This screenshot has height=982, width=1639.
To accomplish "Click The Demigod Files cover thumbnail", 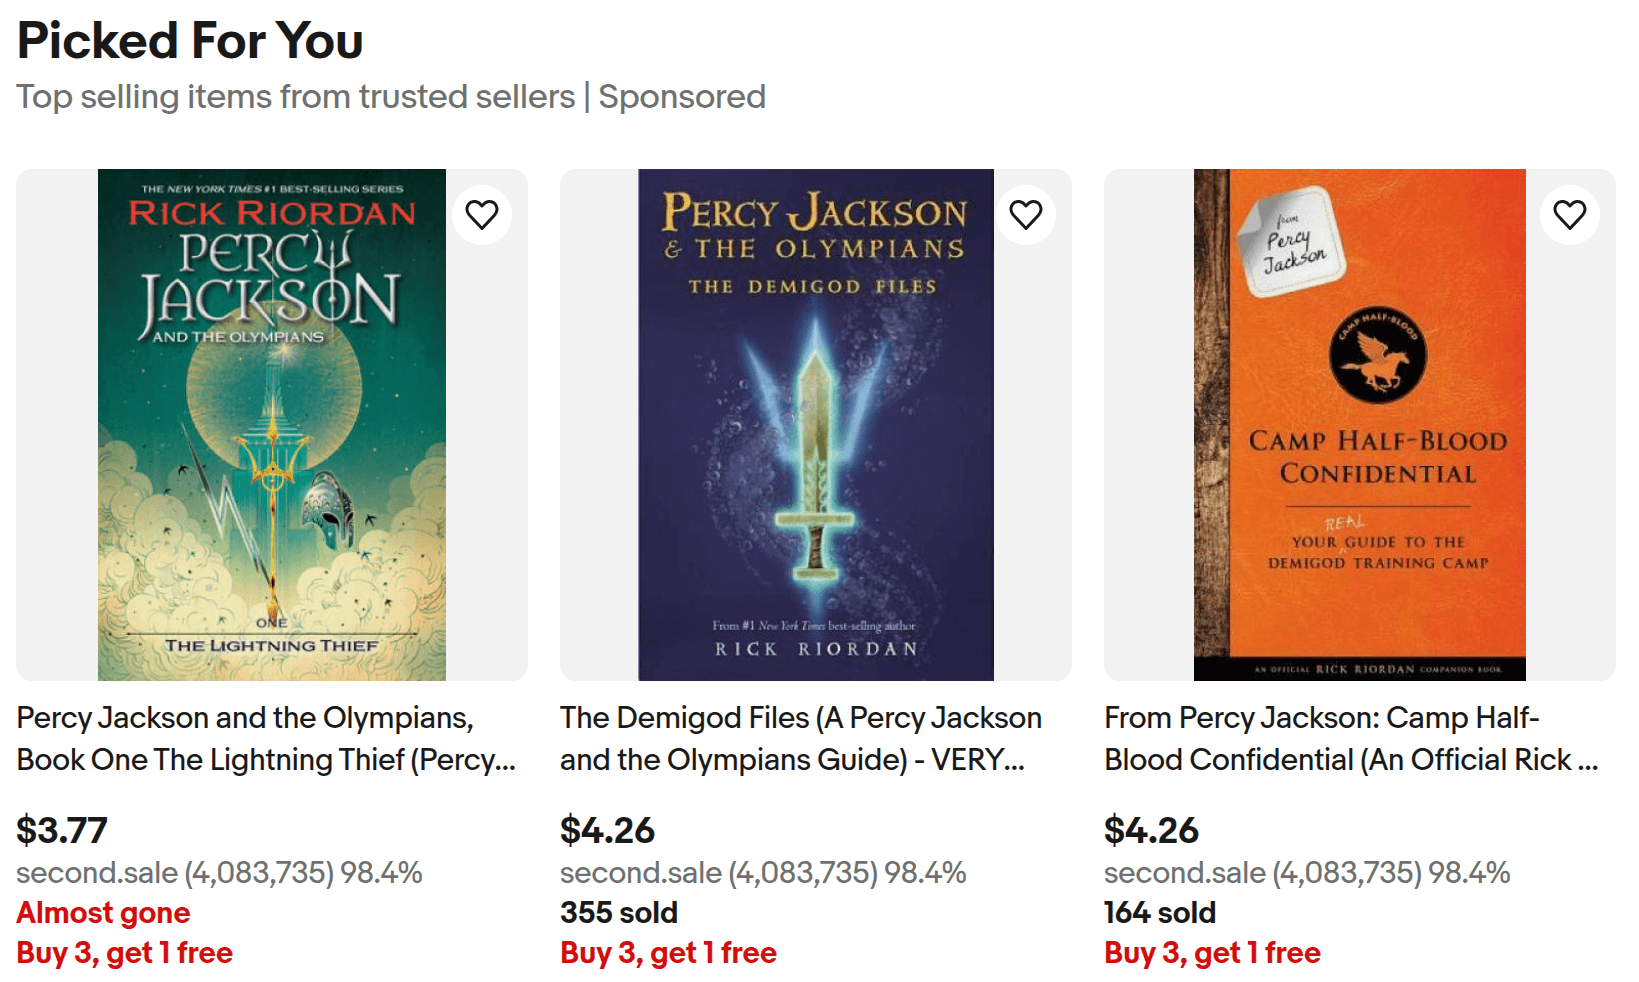I will click(815, 425).
